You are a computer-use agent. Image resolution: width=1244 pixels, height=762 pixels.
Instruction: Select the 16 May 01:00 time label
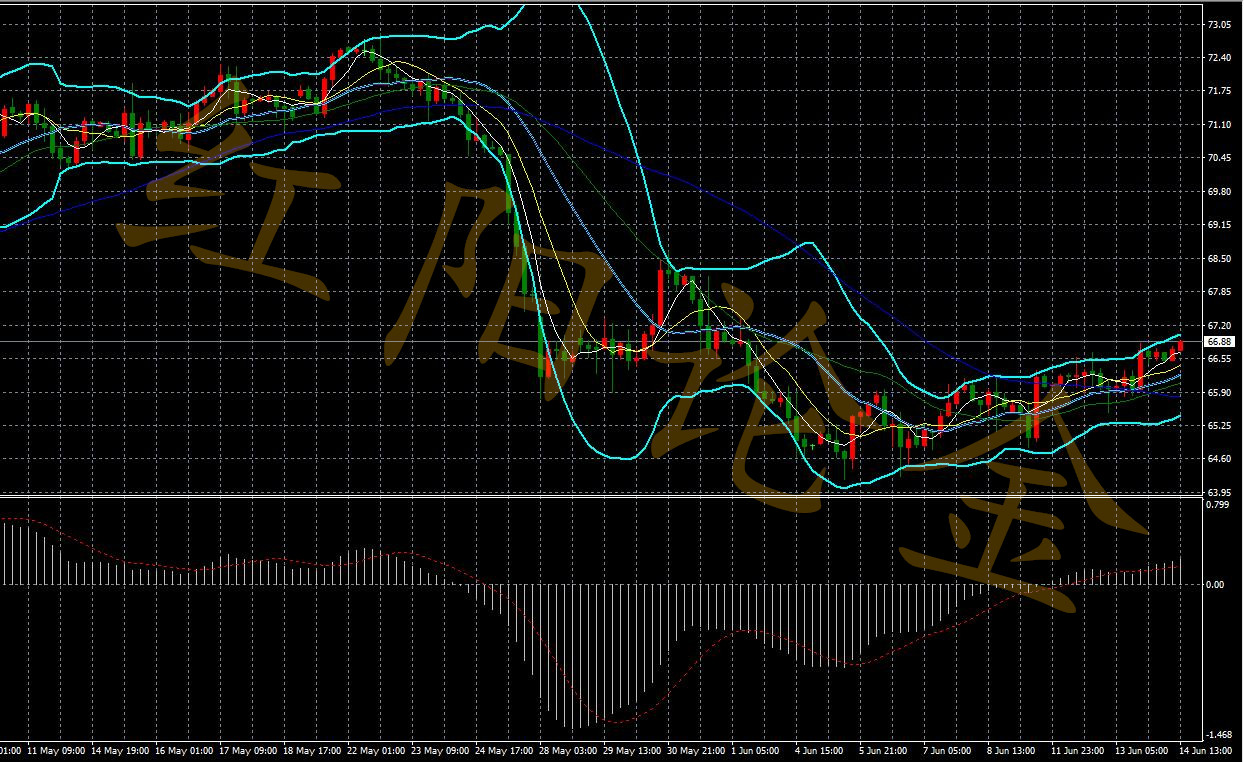(x=184, y=750)
